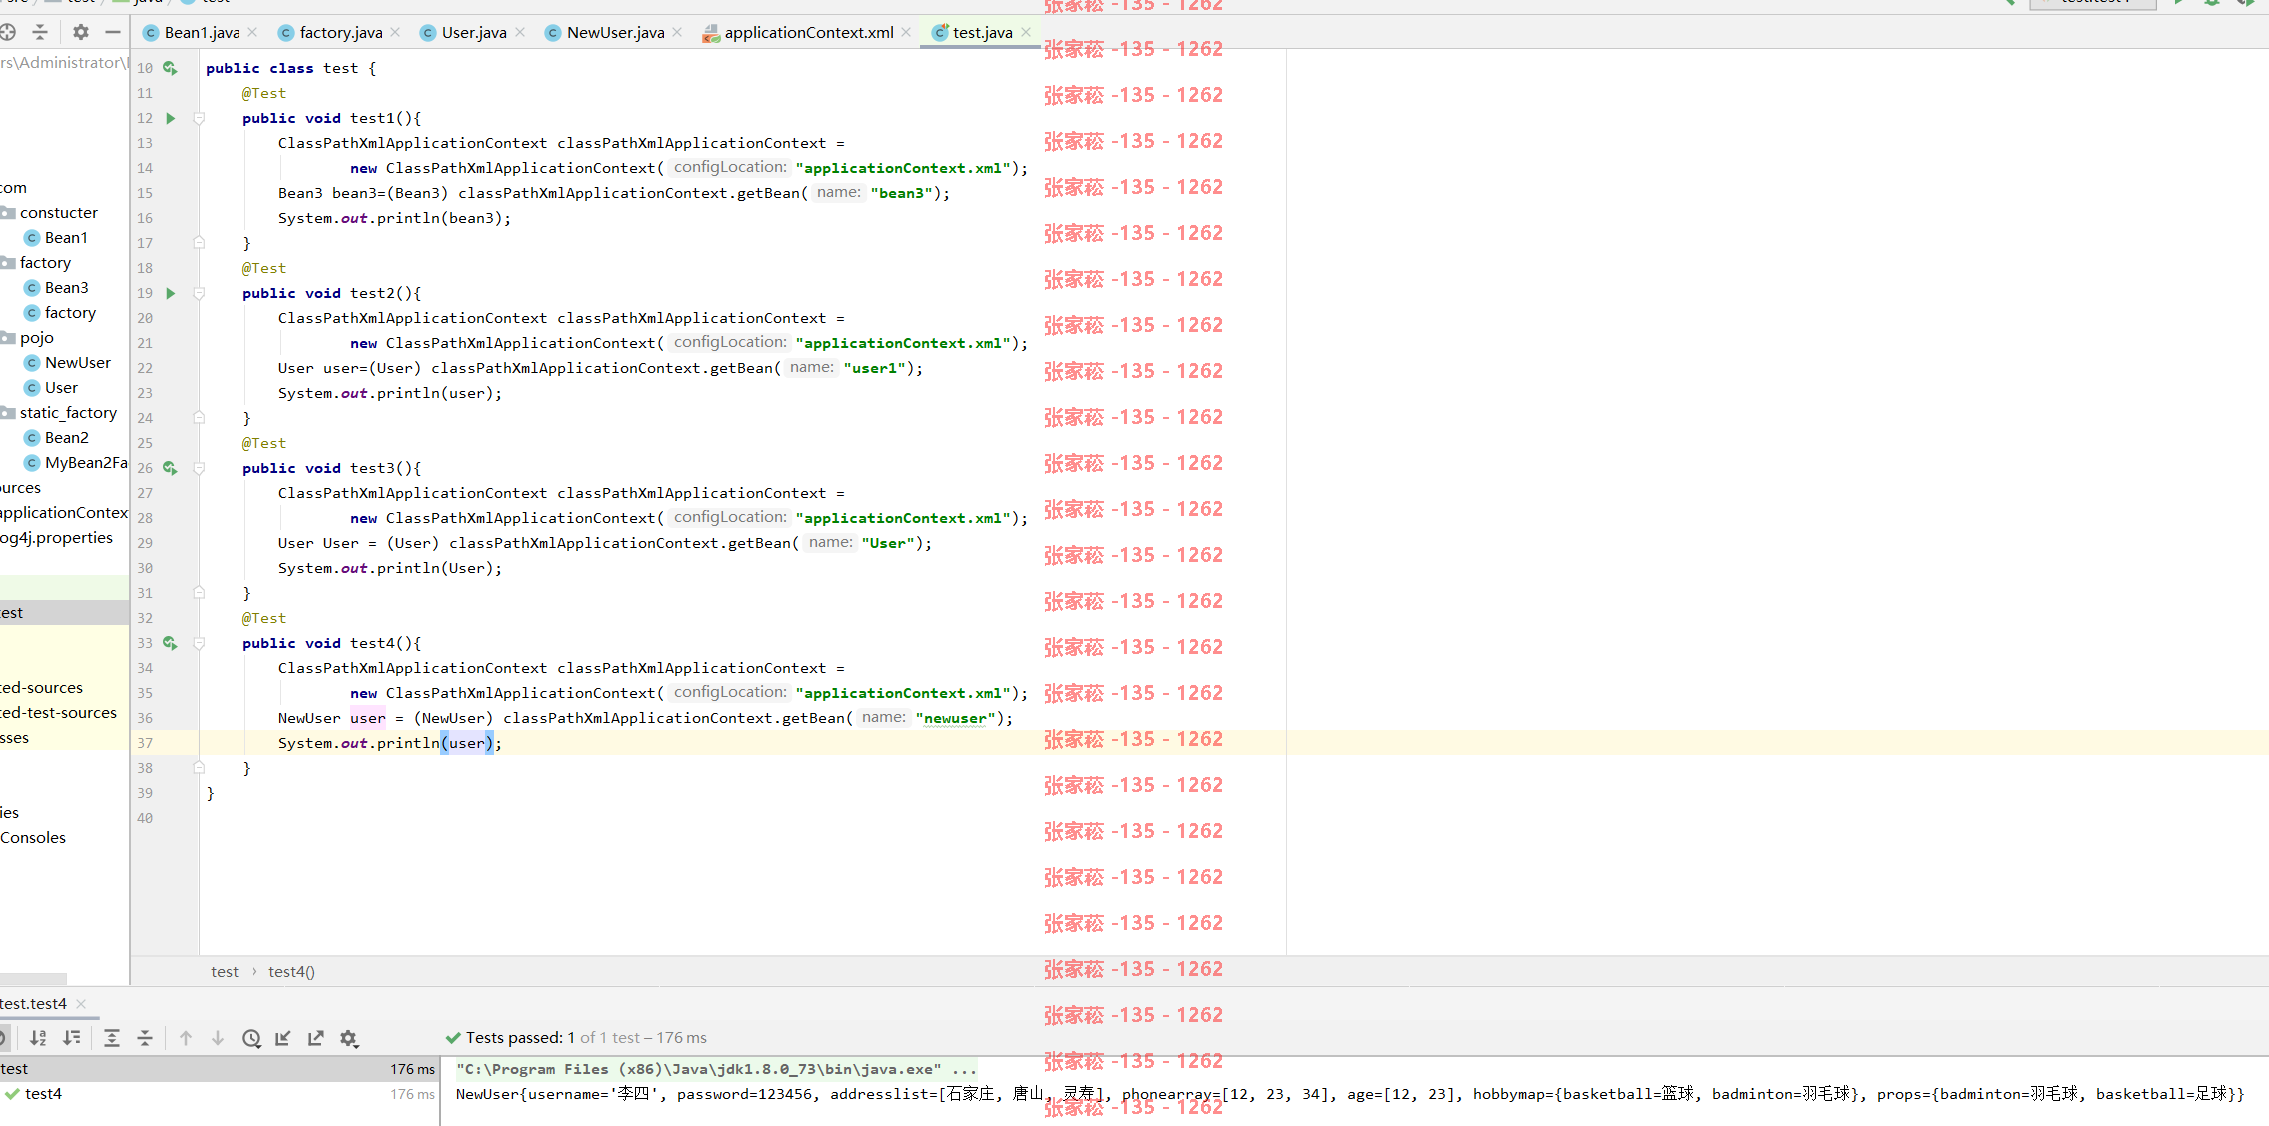Click test4() breadcrumb below editor
This screenshot has height=1126, width=2269.
tap(291, 972)
